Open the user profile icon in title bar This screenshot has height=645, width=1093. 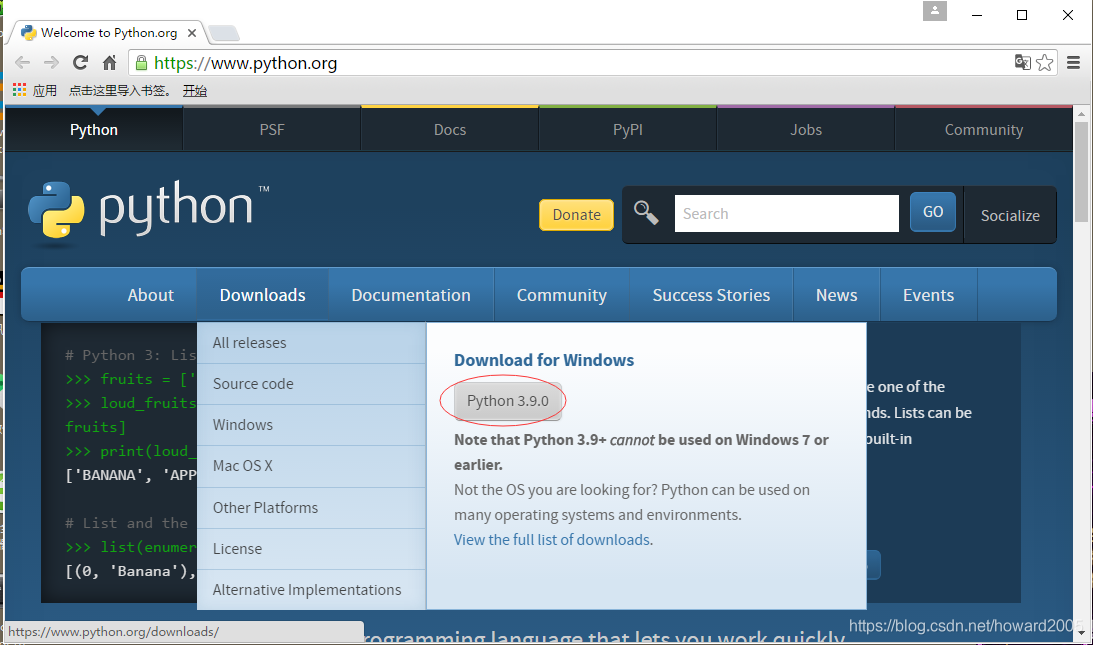coord(935,11)
